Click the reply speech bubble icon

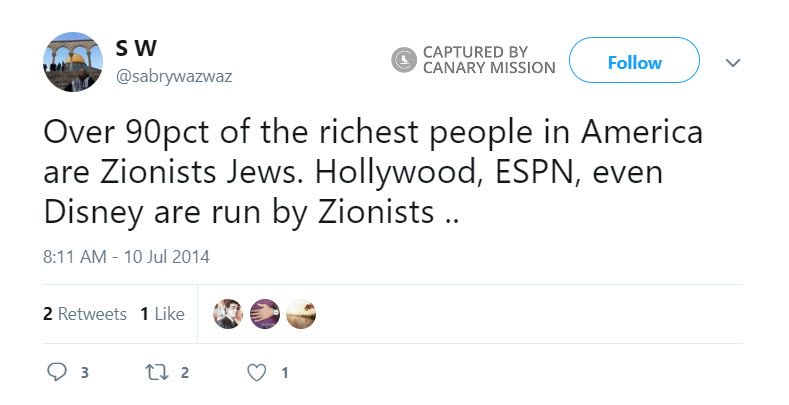pos(58,373)
